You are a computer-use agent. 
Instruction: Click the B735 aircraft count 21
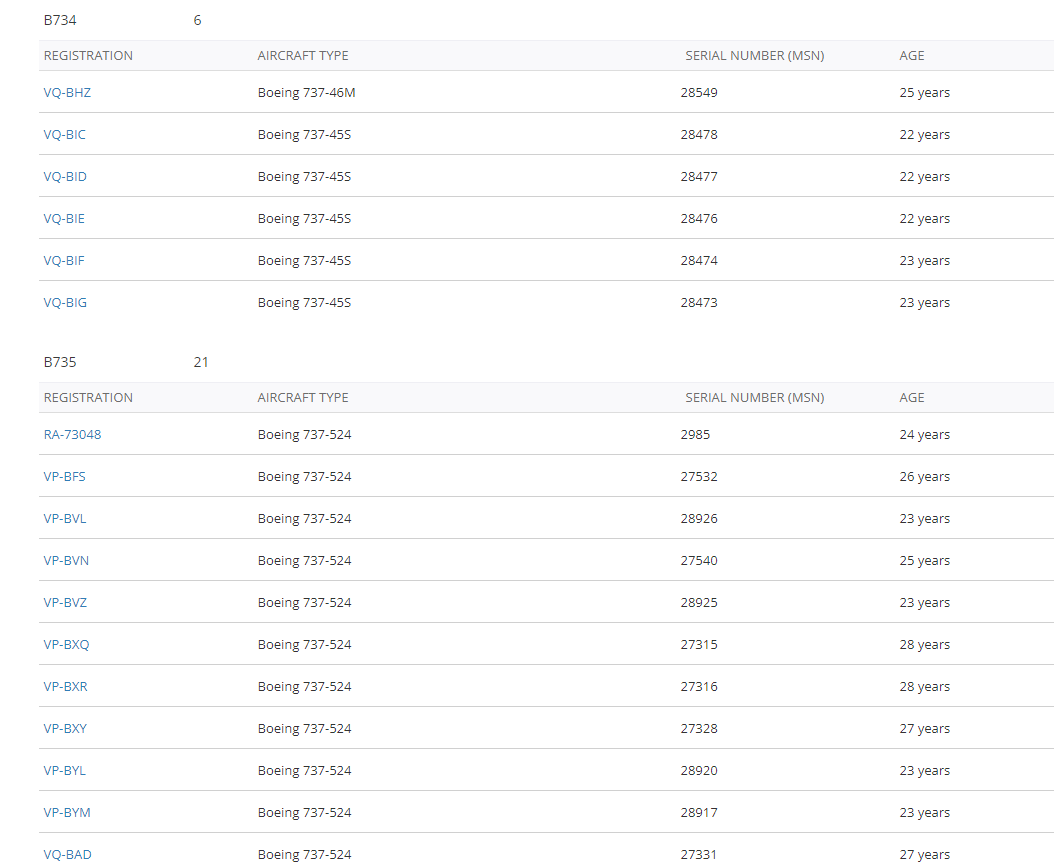click(x=201, y=362)
